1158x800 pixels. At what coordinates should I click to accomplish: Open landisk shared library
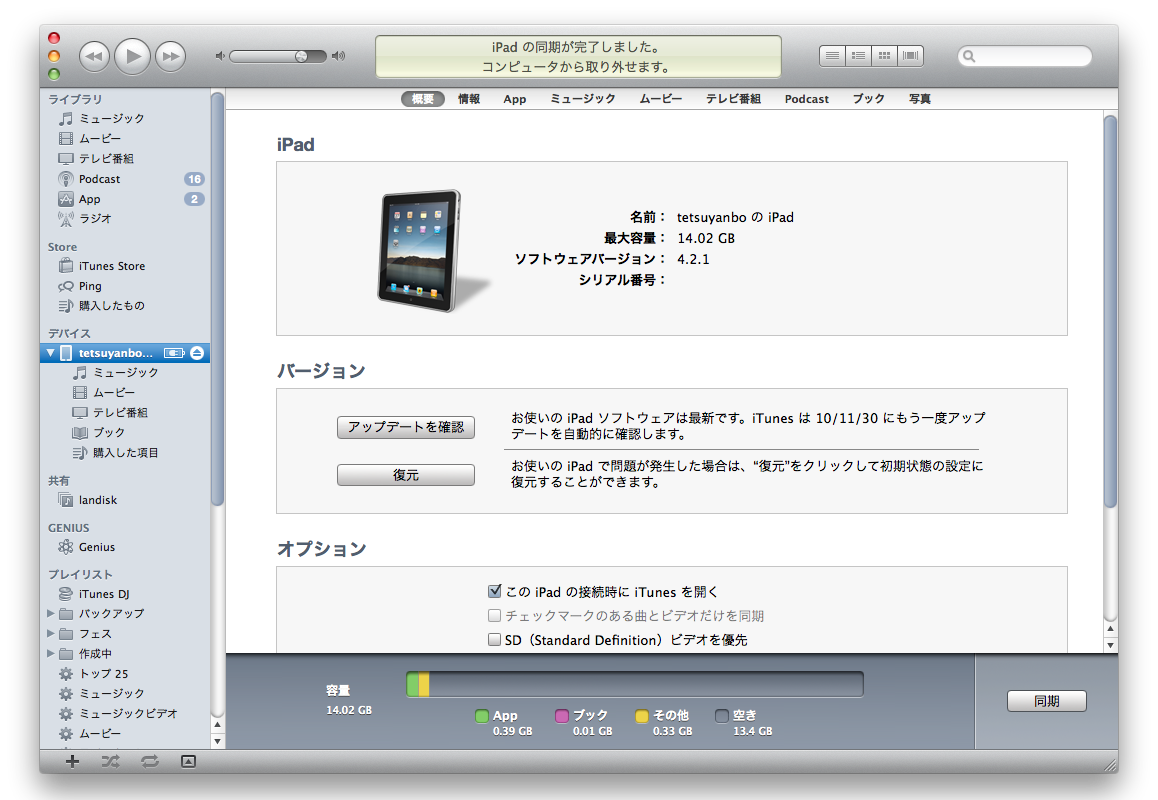click(x=125, y=500)
